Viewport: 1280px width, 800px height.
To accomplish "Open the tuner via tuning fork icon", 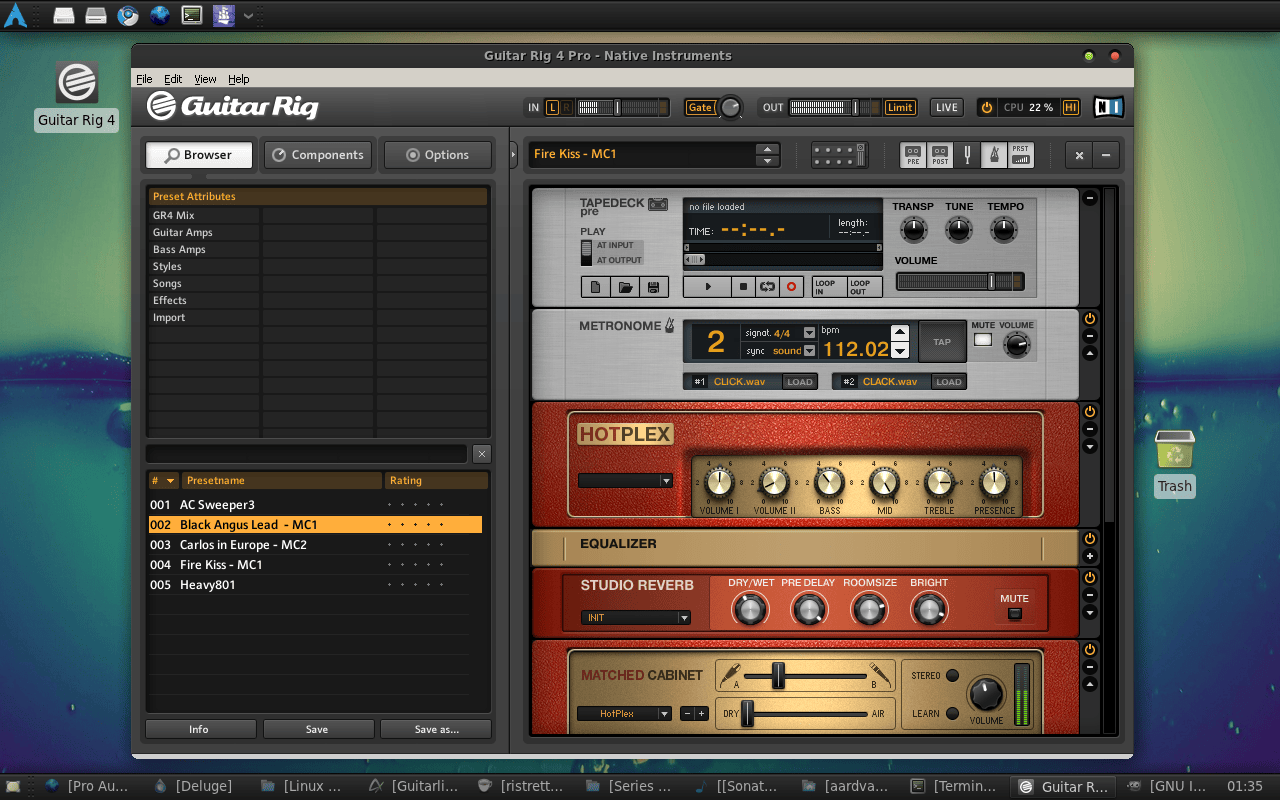I will [x=967, y=155].
